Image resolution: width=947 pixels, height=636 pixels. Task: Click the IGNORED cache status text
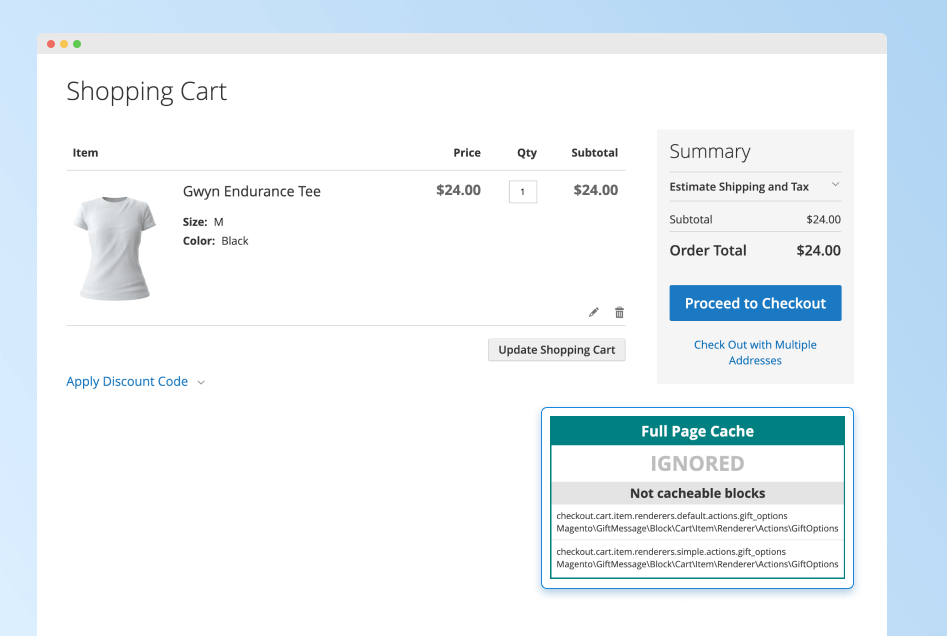point(697,463)
